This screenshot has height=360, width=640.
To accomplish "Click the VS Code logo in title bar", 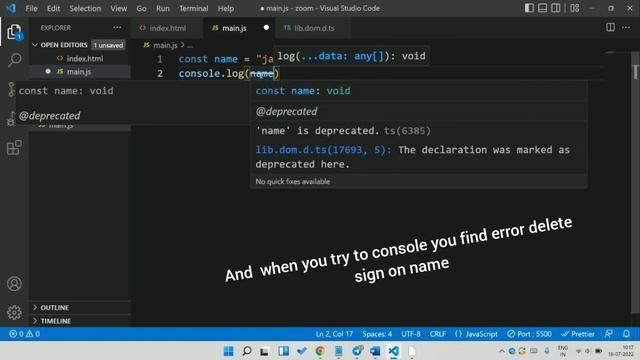I will click(11, 8).
